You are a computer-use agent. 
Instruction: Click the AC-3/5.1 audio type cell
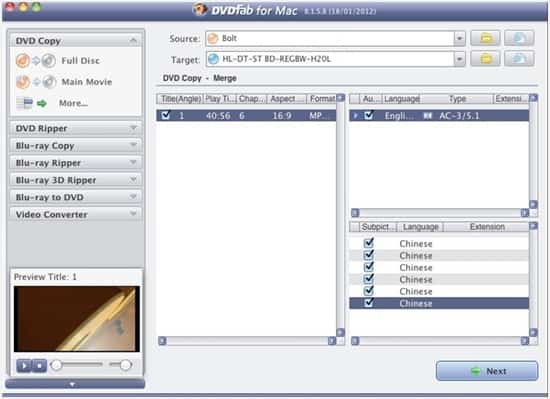pos(459,115)
